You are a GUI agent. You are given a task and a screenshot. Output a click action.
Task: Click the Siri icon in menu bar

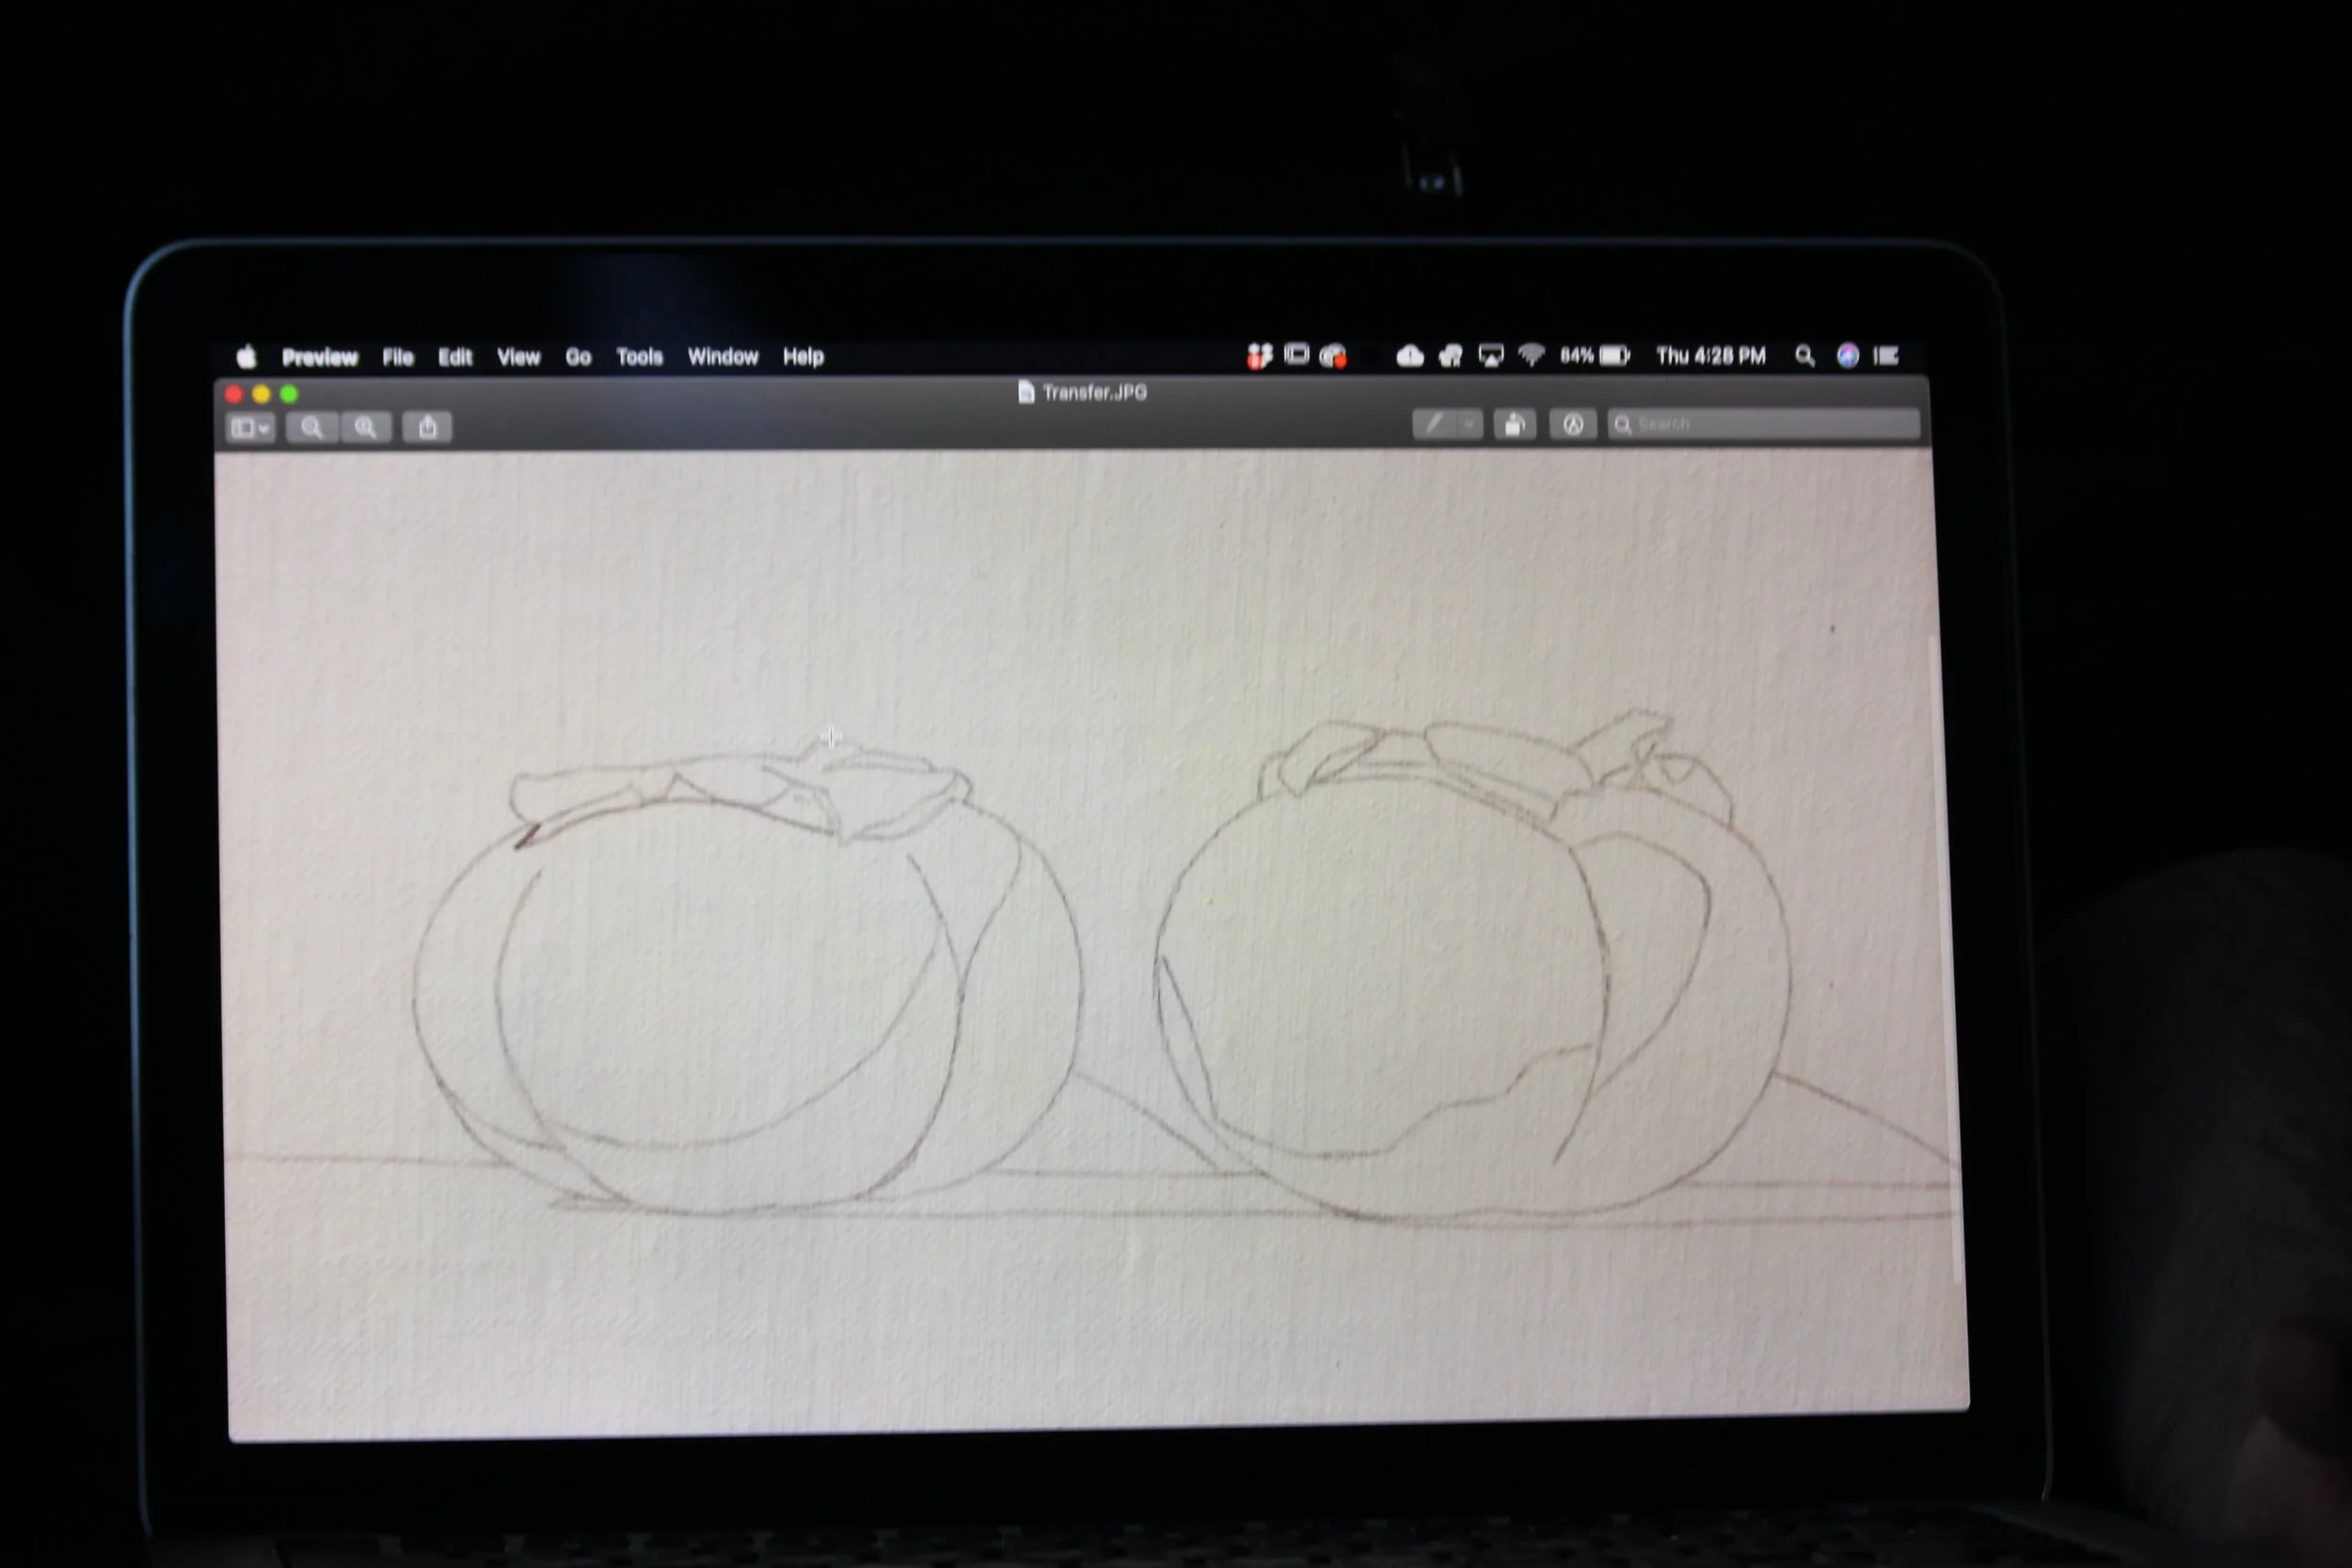pos(1847,356)
